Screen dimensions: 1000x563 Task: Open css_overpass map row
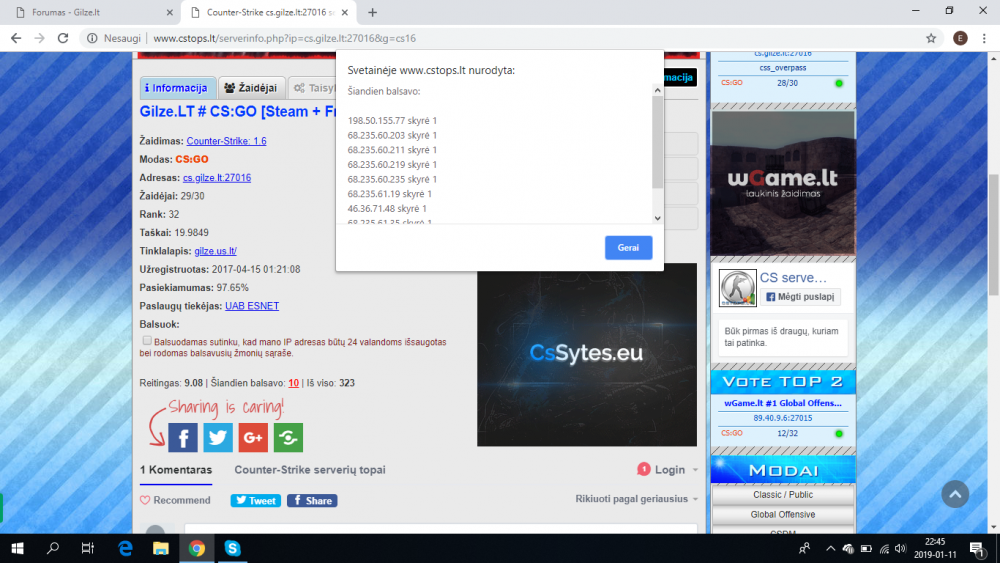[783, 68]
